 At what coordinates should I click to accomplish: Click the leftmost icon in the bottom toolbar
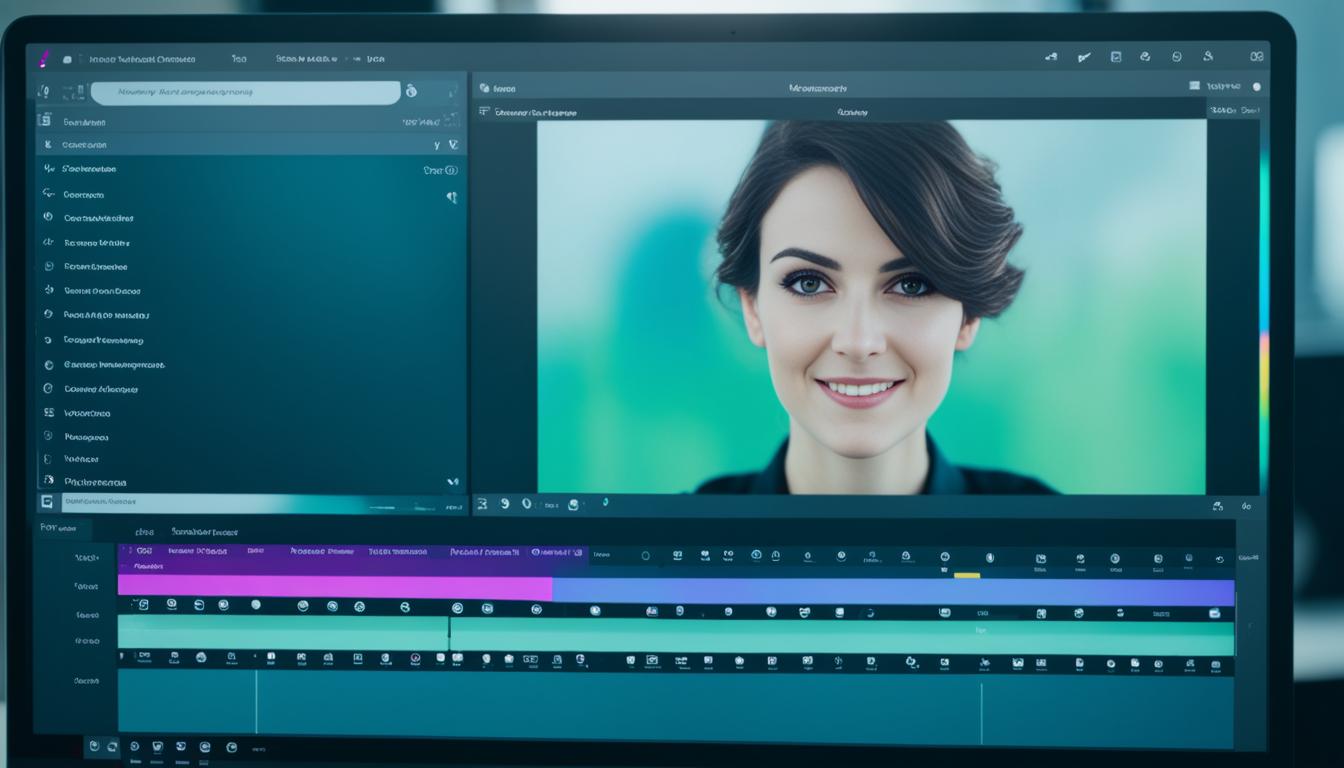(94, 746)
